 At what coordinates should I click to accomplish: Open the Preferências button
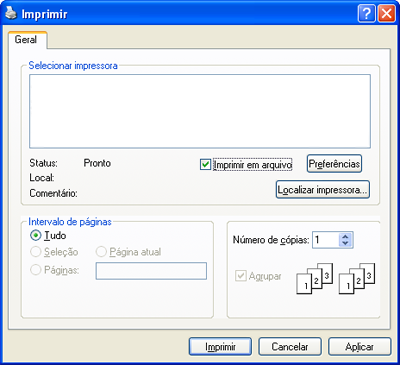334,164
